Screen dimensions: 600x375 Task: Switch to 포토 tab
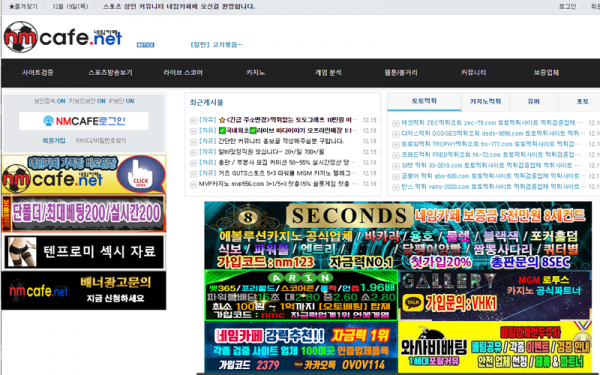582,101
